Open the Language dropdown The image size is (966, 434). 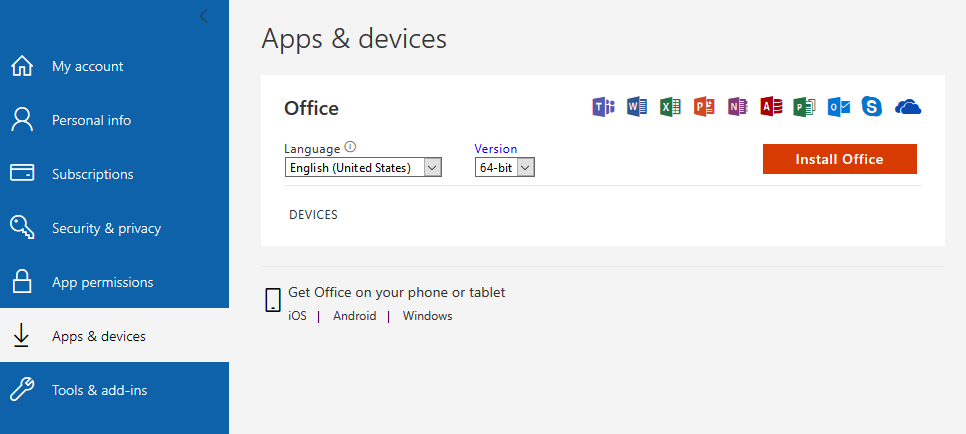(x=363, y=167)
